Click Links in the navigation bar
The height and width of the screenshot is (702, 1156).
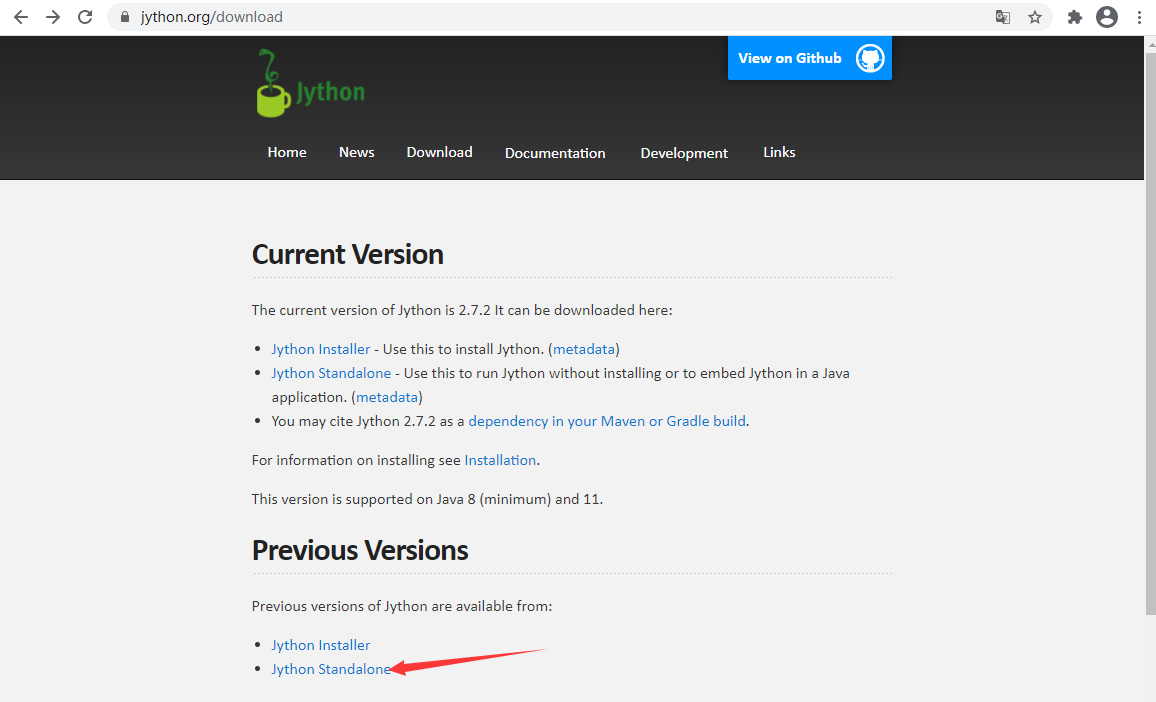pos(779,152)
